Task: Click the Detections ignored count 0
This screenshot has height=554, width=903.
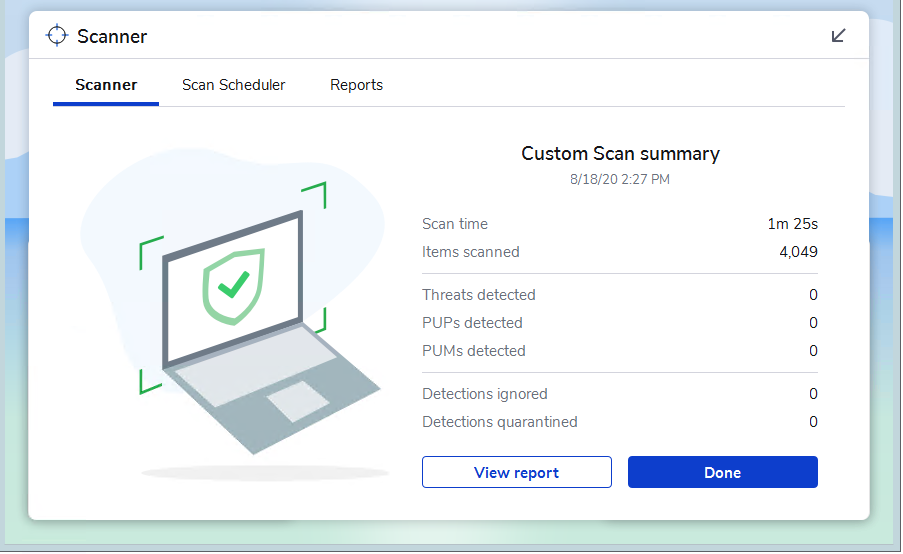Action: tap(813, 394)
